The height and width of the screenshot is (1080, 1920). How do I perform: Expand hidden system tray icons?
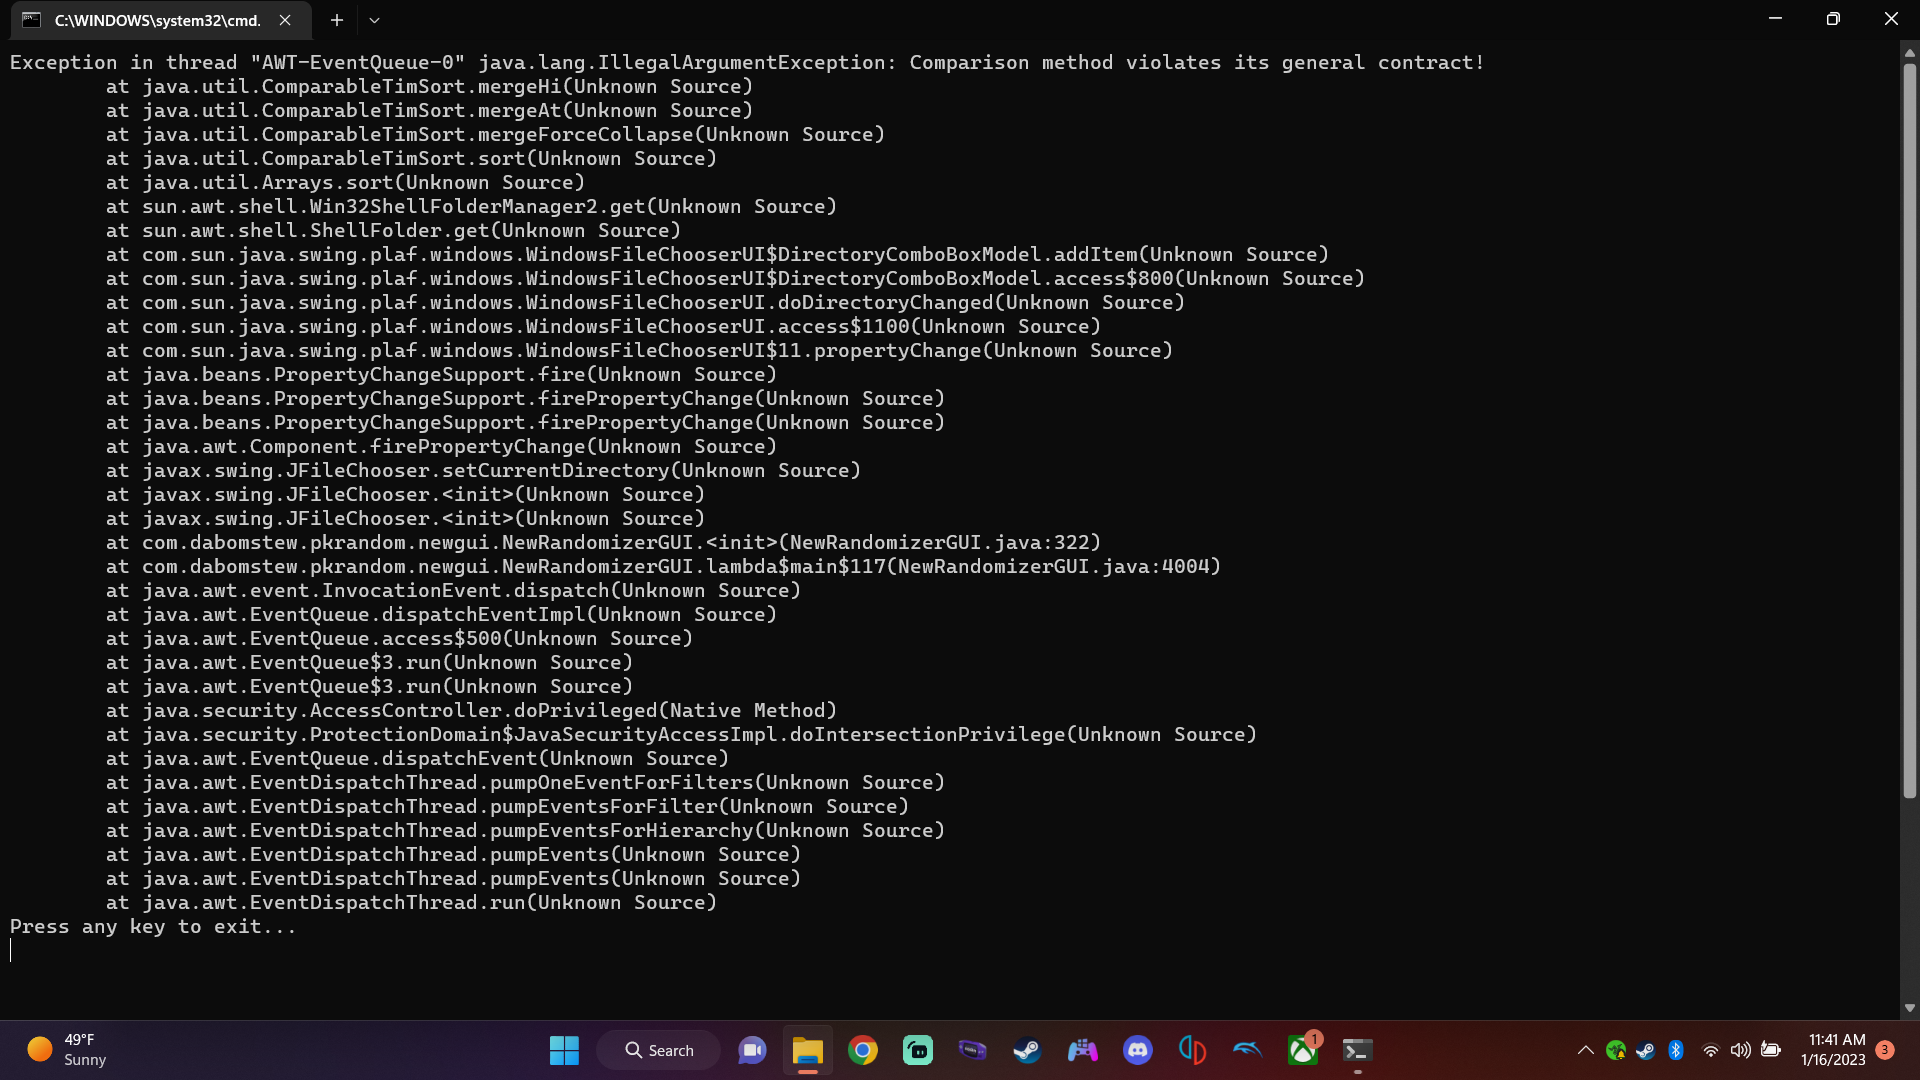tap(1586, 1050)
